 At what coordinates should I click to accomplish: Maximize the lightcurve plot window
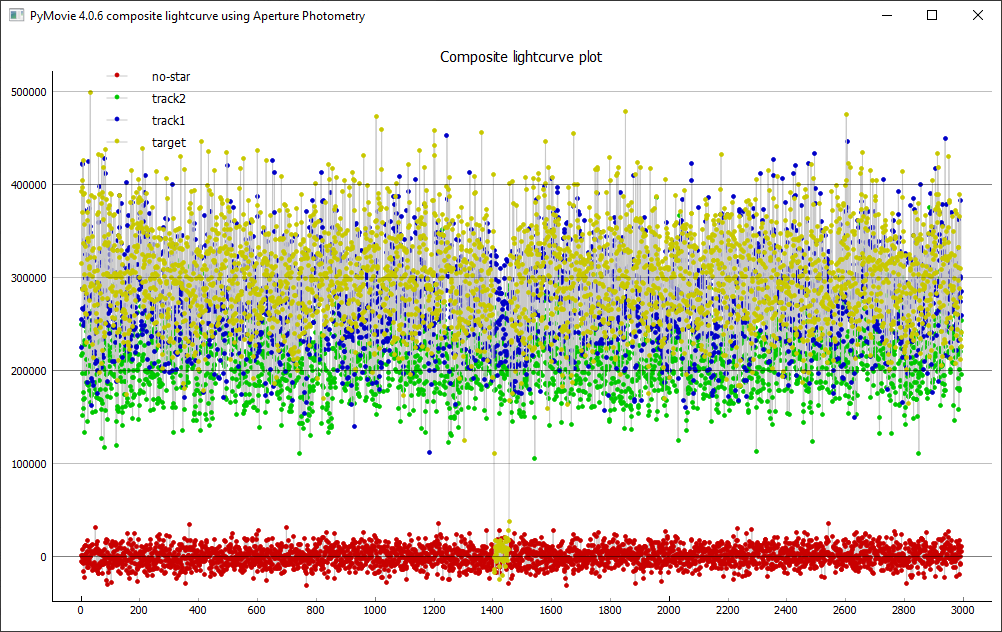[932, 16]
